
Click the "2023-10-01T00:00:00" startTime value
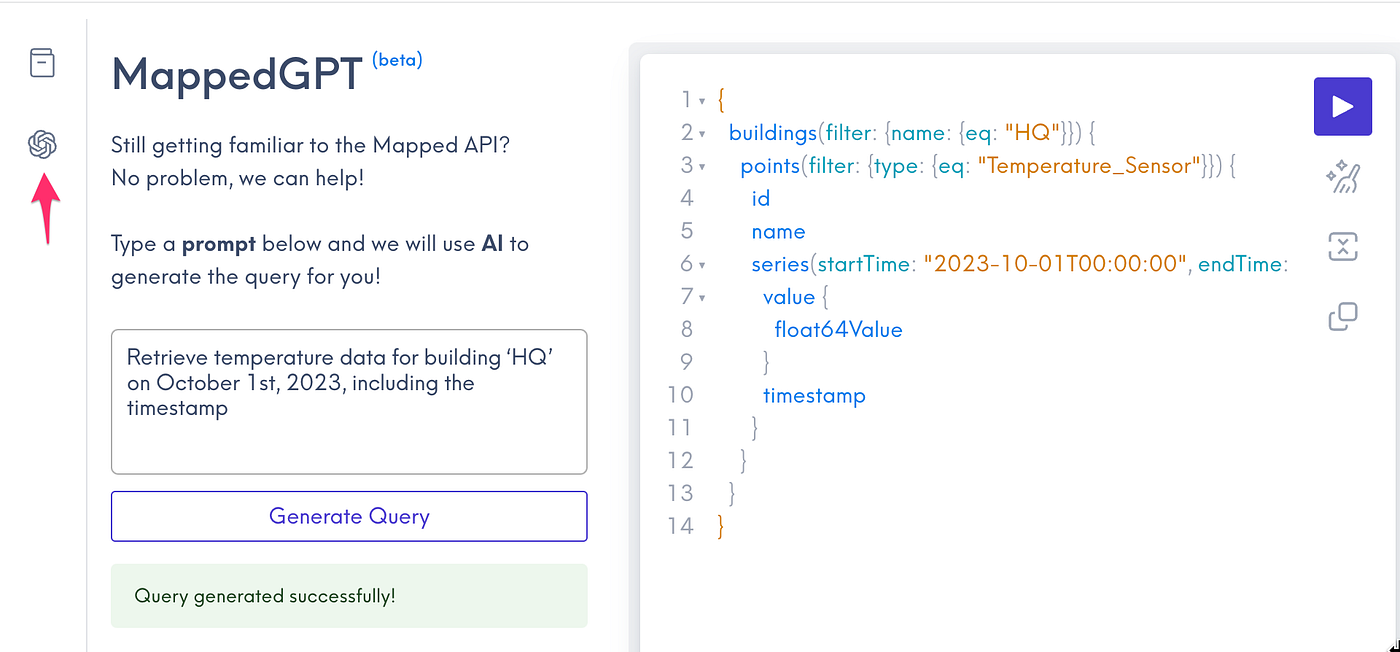[x=1055, y=264]
